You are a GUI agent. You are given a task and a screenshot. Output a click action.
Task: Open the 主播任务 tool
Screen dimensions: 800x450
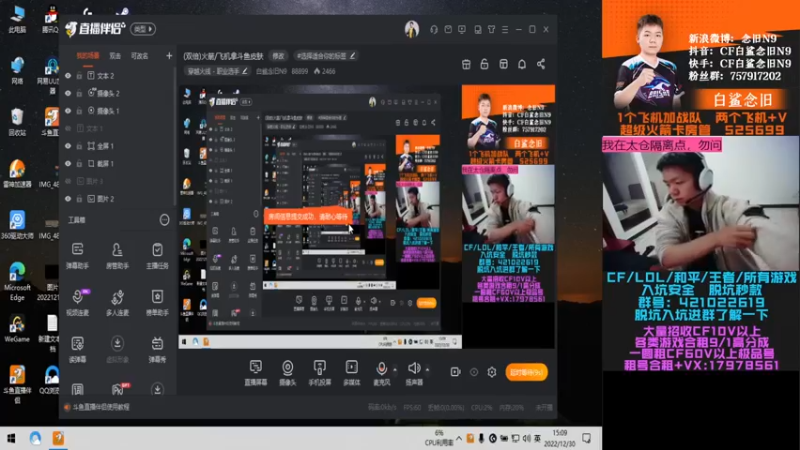tap(157, 255)
